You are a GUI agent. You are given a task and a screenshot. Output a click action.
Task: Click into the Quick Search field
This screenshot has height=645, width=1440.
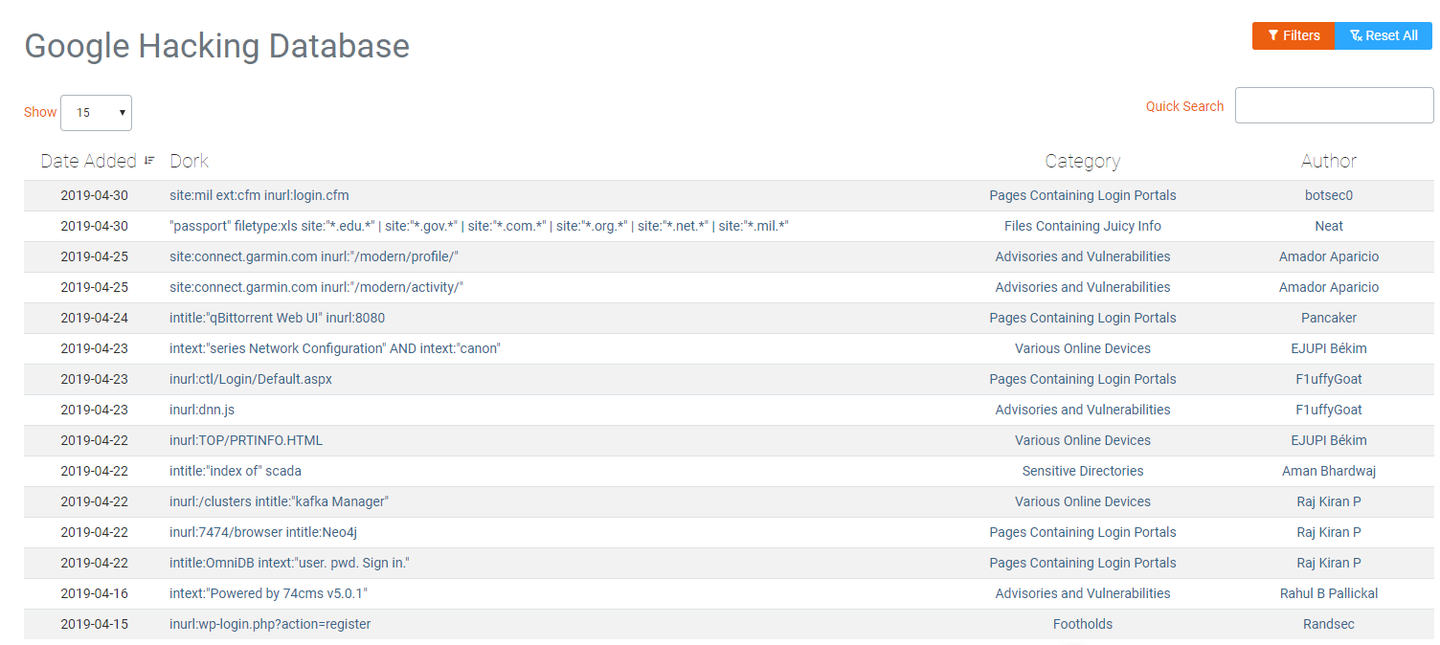pos(1334,106)
